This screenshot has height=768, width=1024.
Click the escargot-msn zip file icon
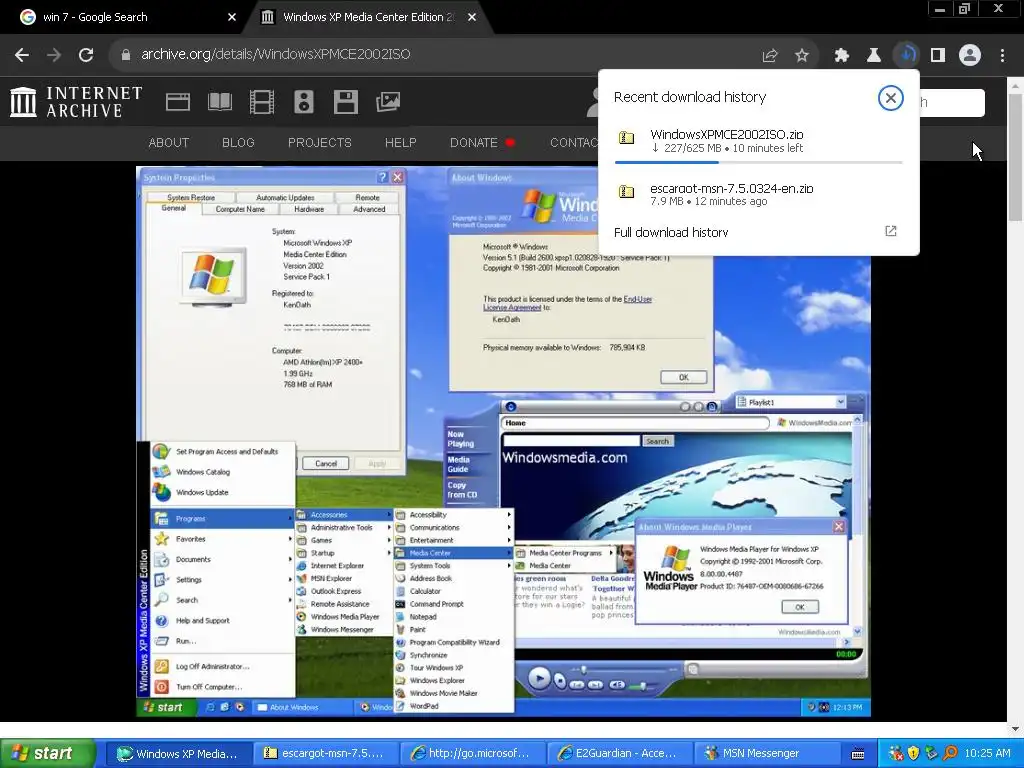[x=626, y=192]
